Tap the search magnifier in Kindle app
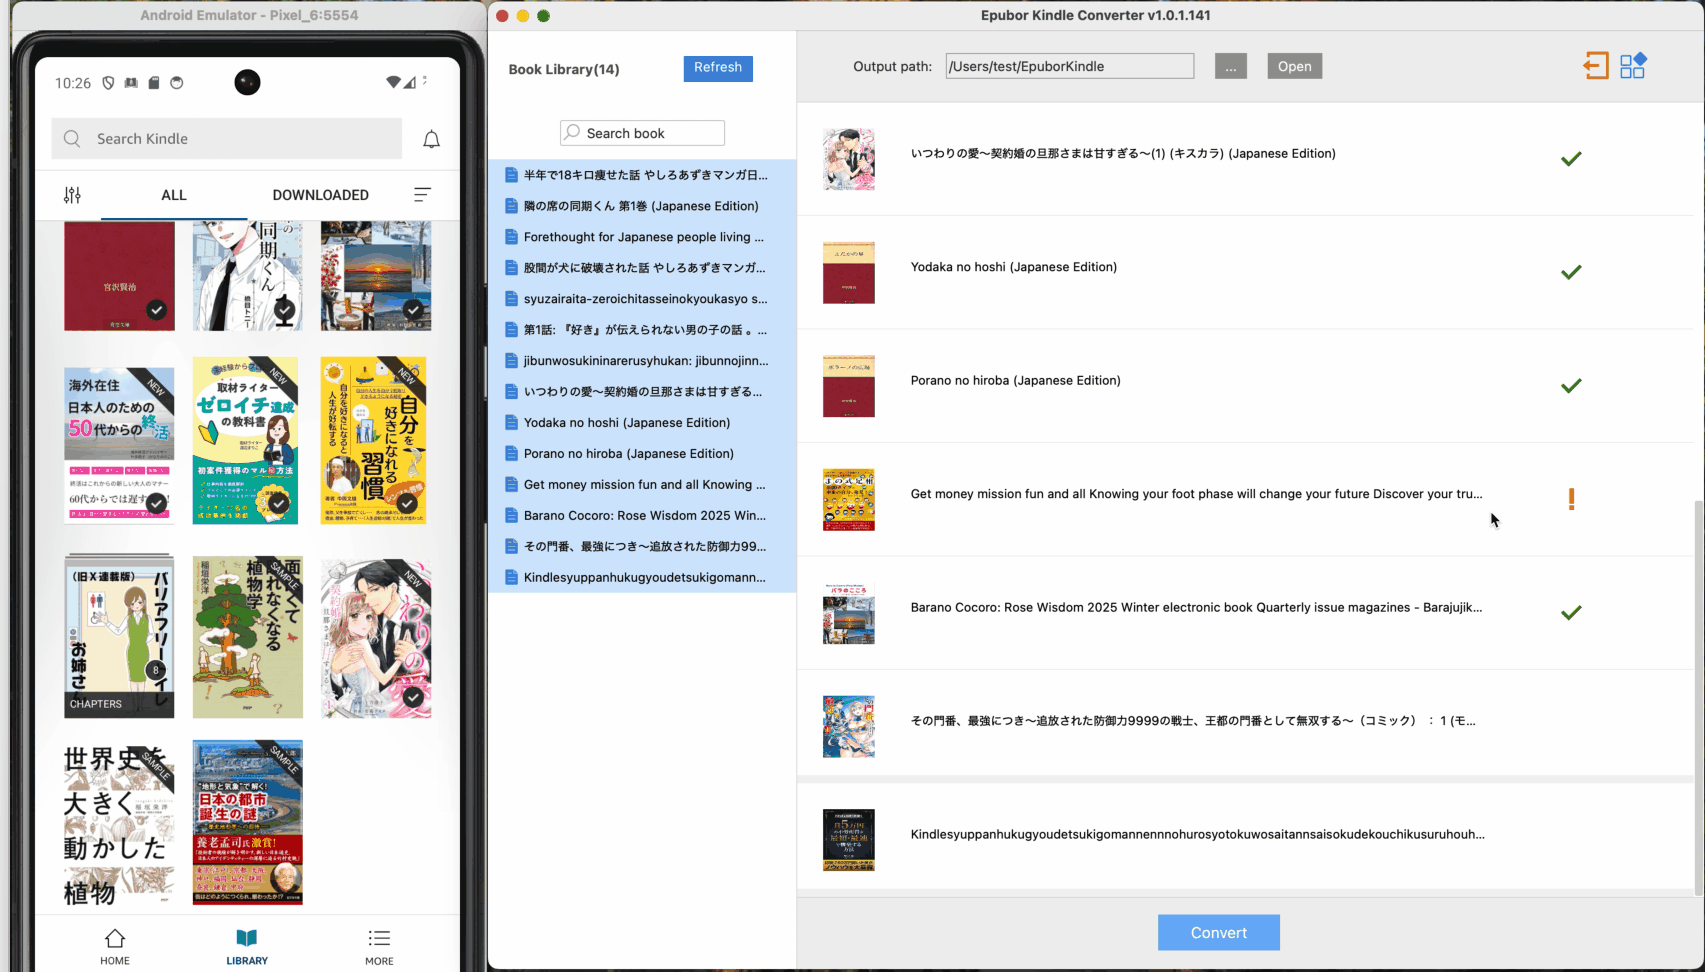 click(72, 139)
